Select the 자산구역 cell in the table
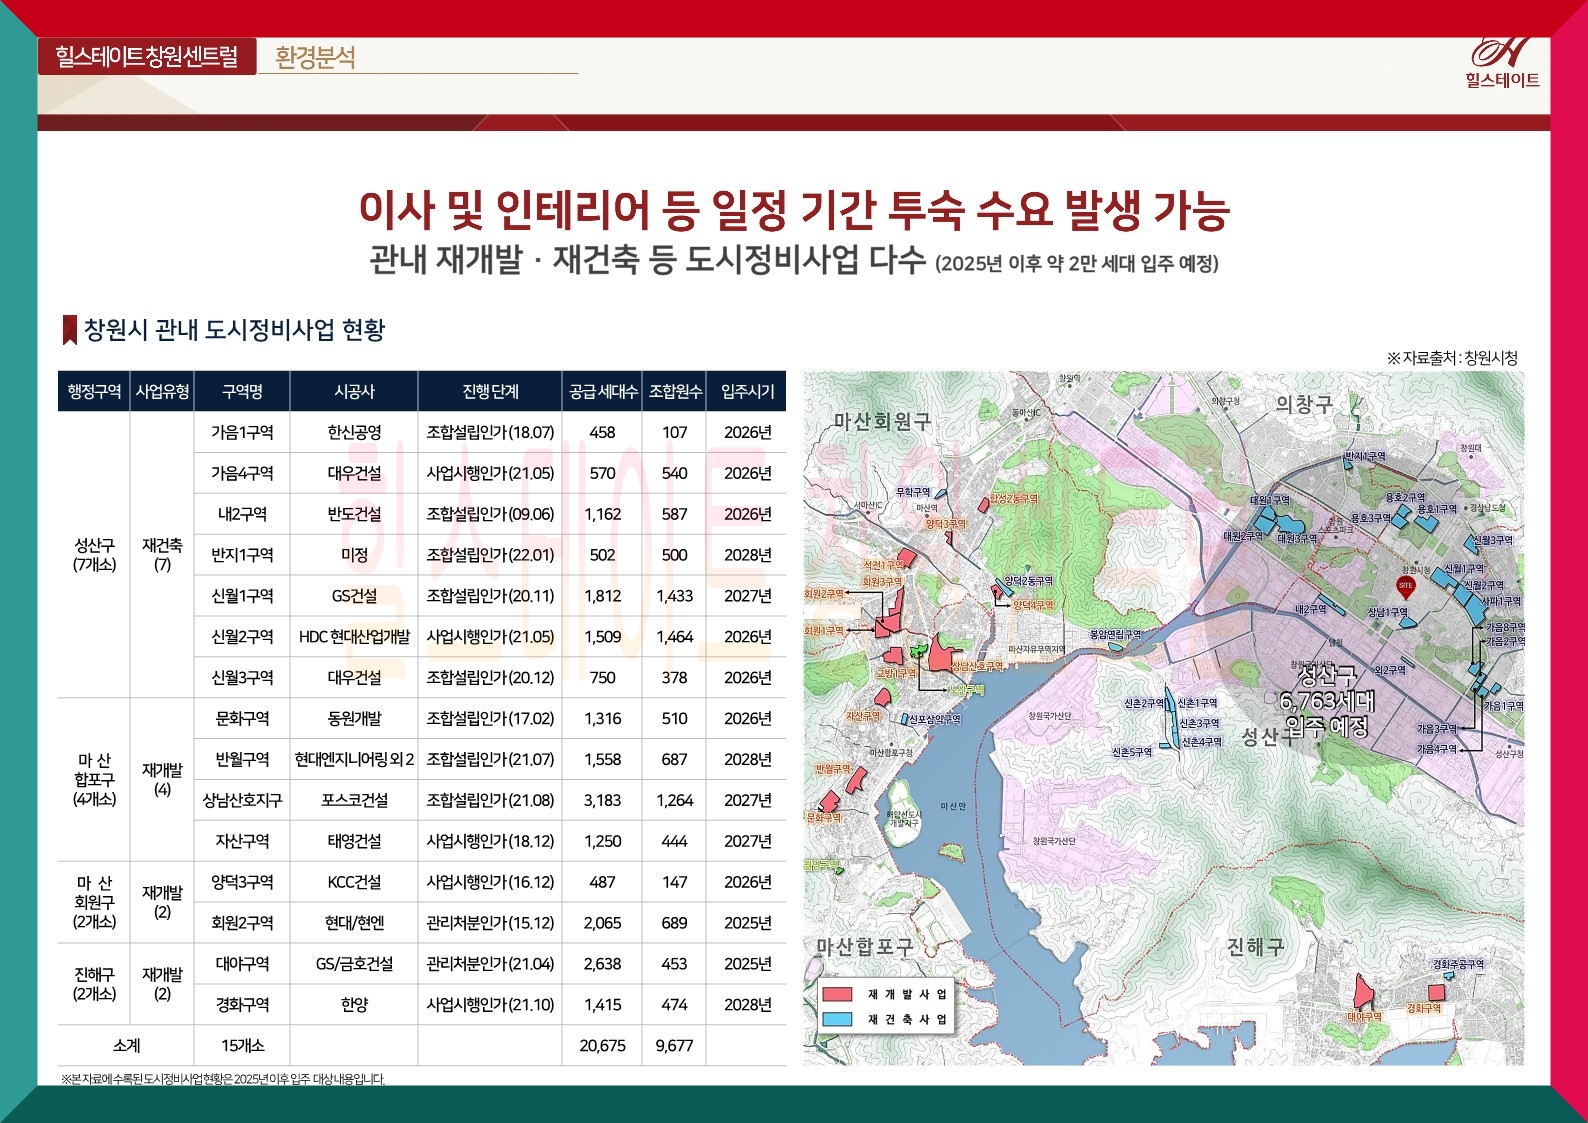The width and height of the screenshot is (1588, 1123). [242, 842]
